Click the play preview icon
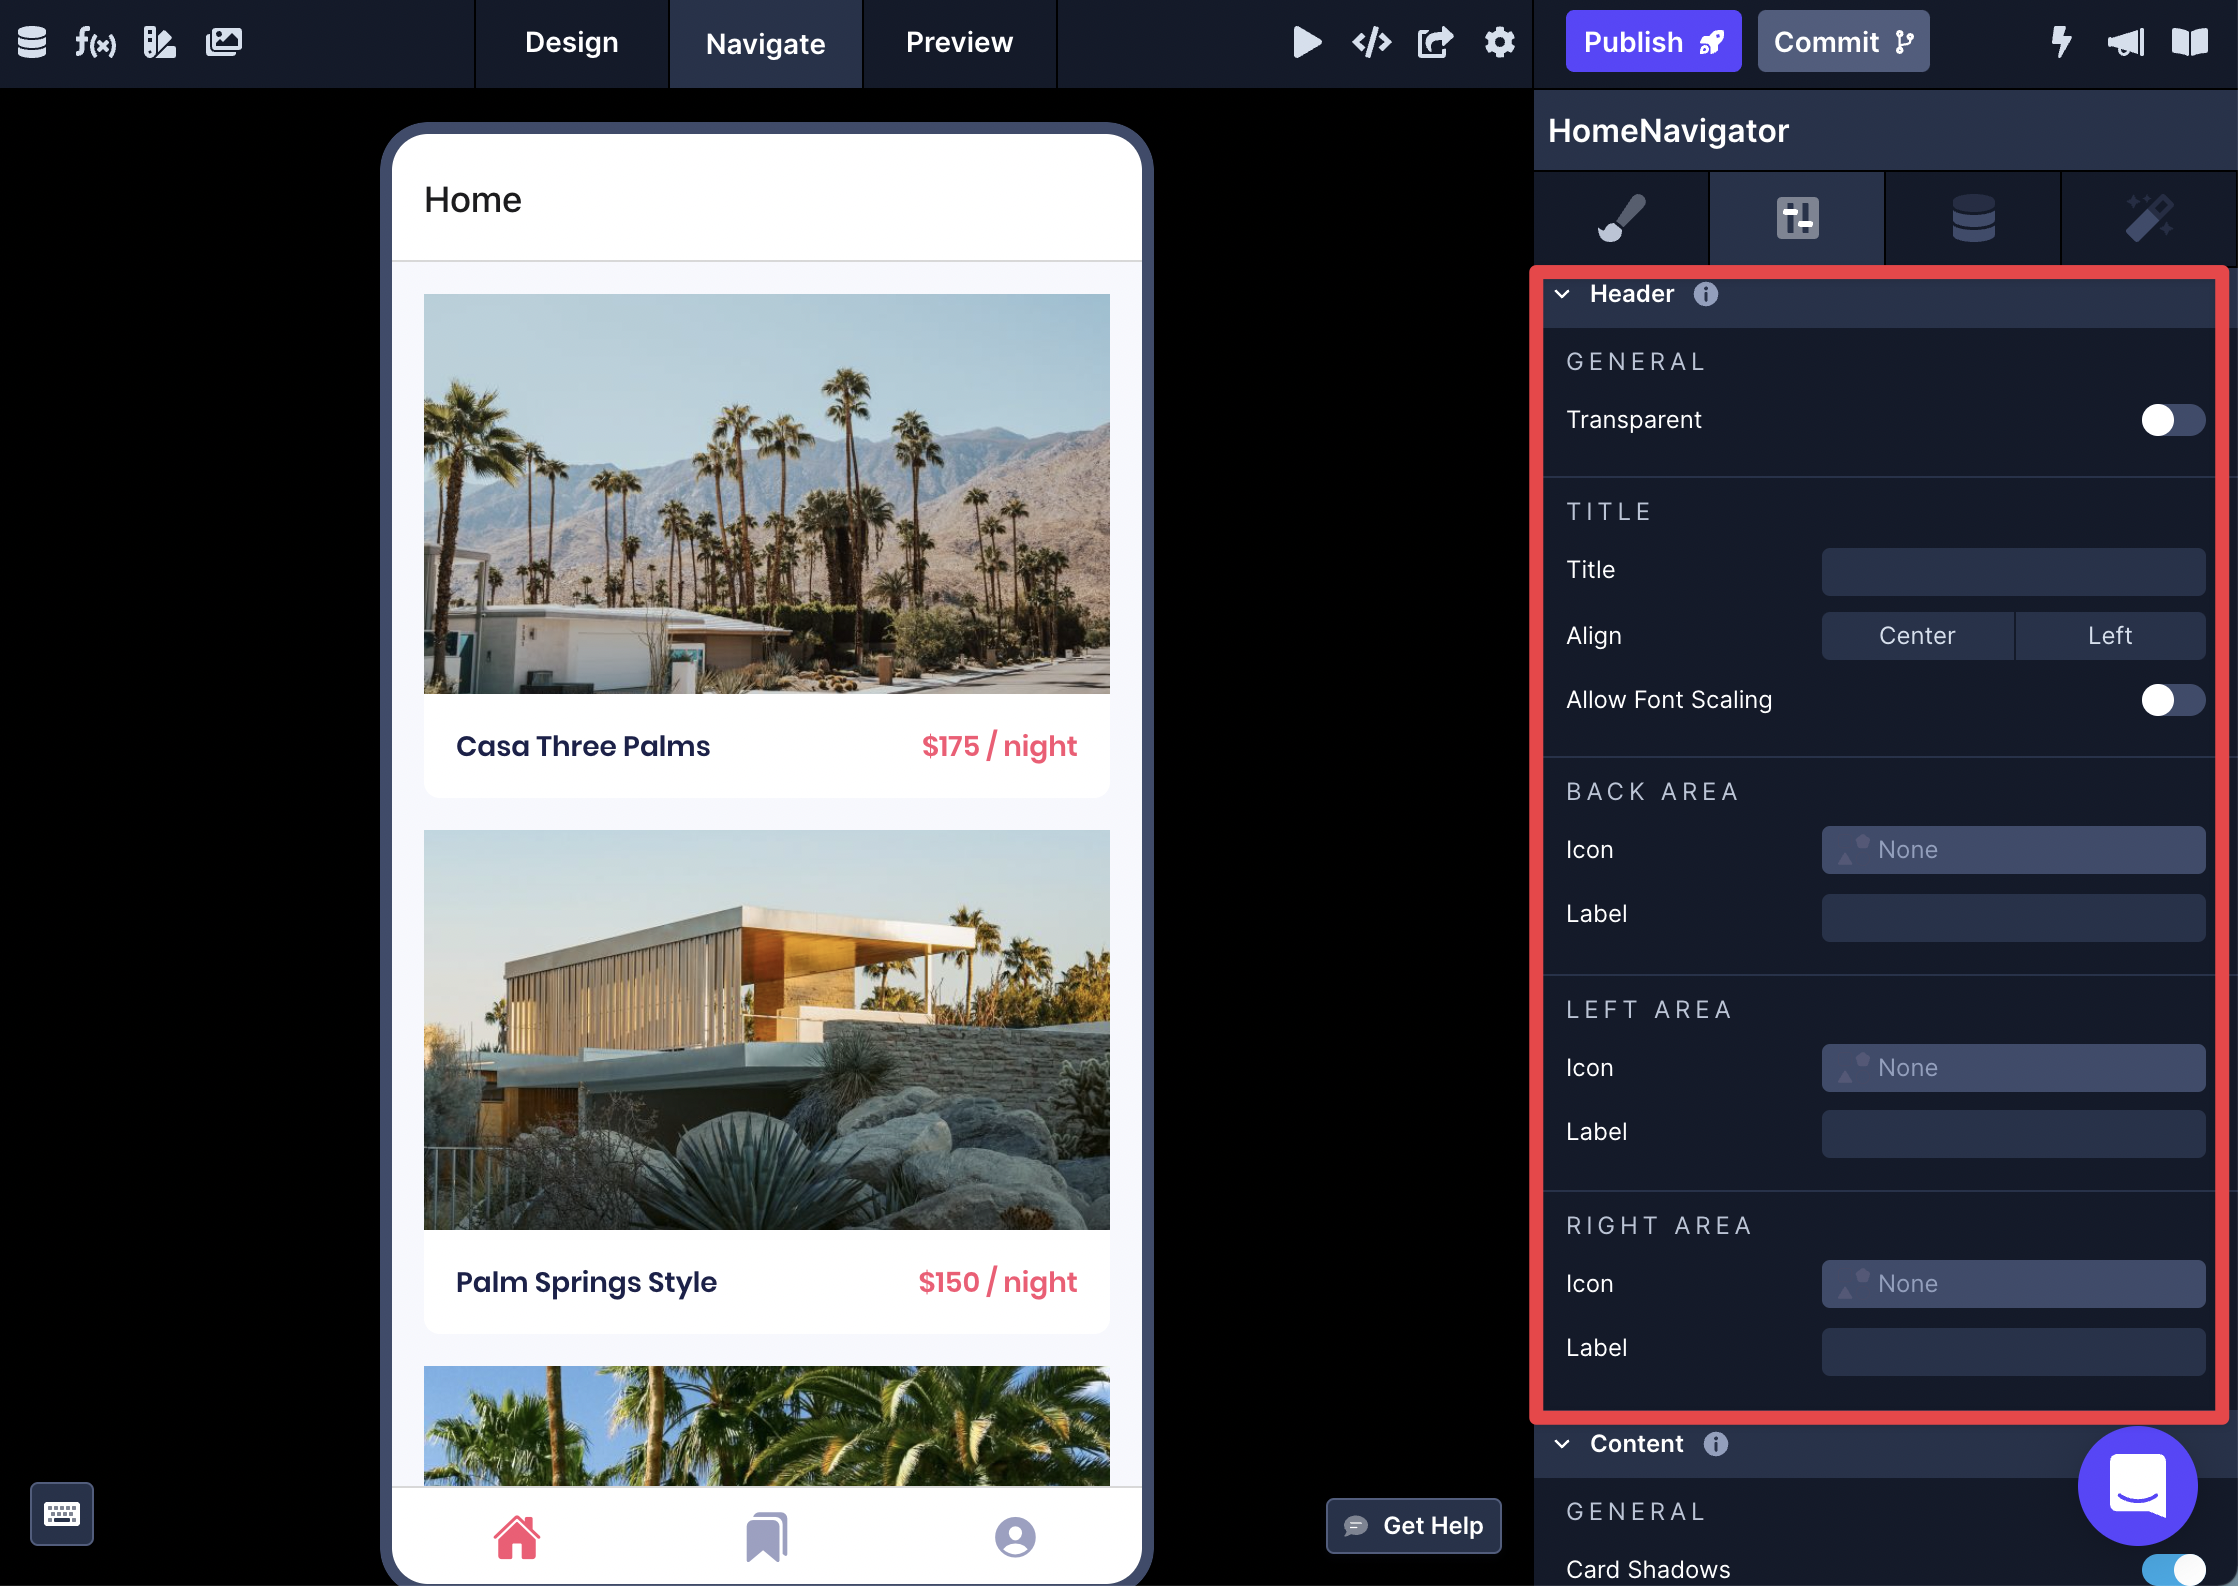 point(1307,42)
